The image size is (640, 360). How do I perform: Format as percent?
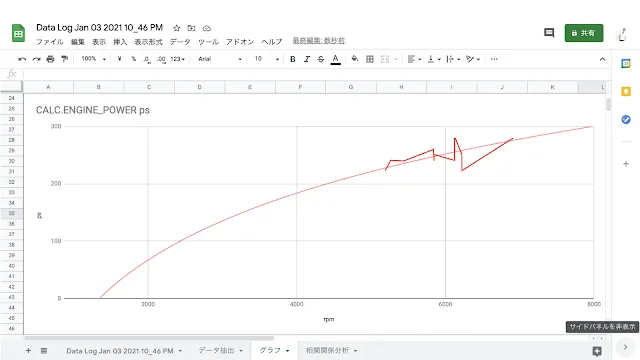133,59
